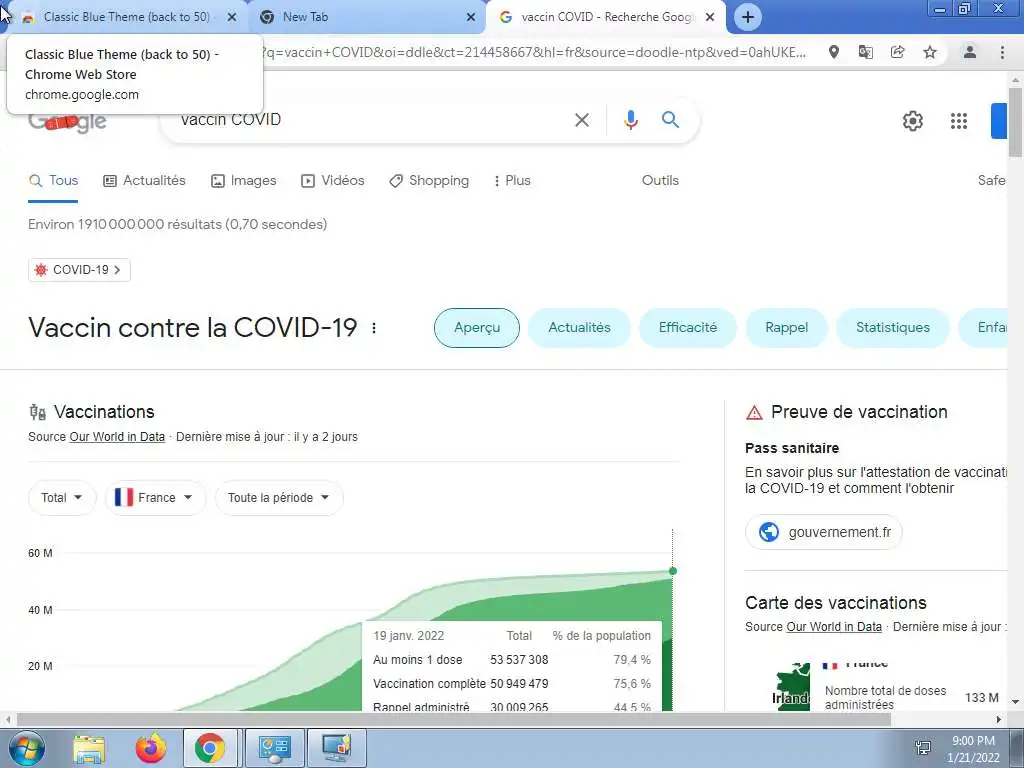Viewport: 1024px width, 768px height.
Task: Open Windows Start menu orb
Action: click(27, 748)
